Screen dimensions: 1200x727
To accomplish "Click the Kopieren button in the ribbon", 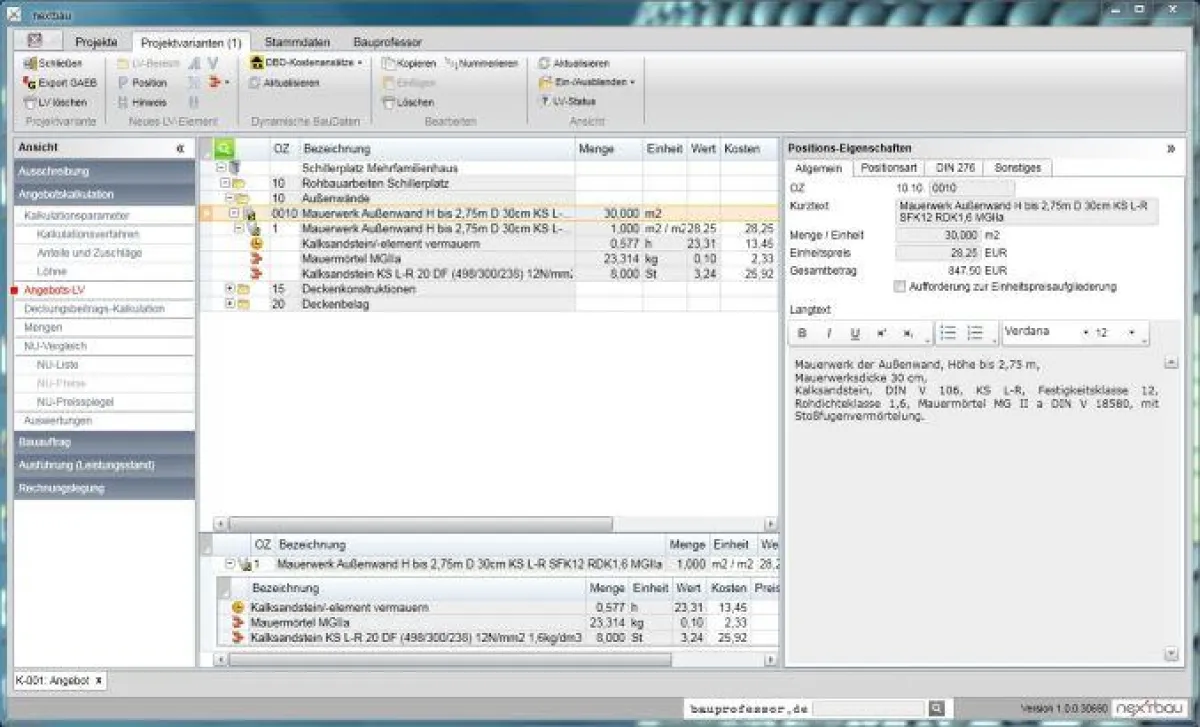I will tap(409, 63).
